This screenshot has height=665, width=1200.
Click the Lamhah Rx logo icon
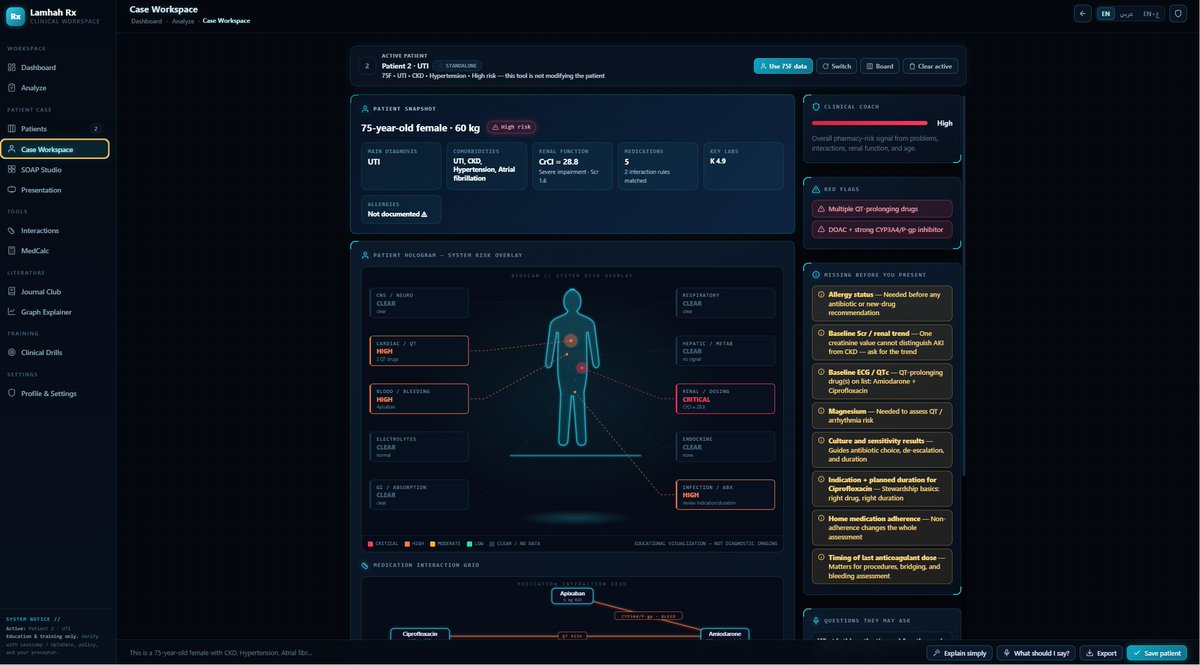[15, 16]
